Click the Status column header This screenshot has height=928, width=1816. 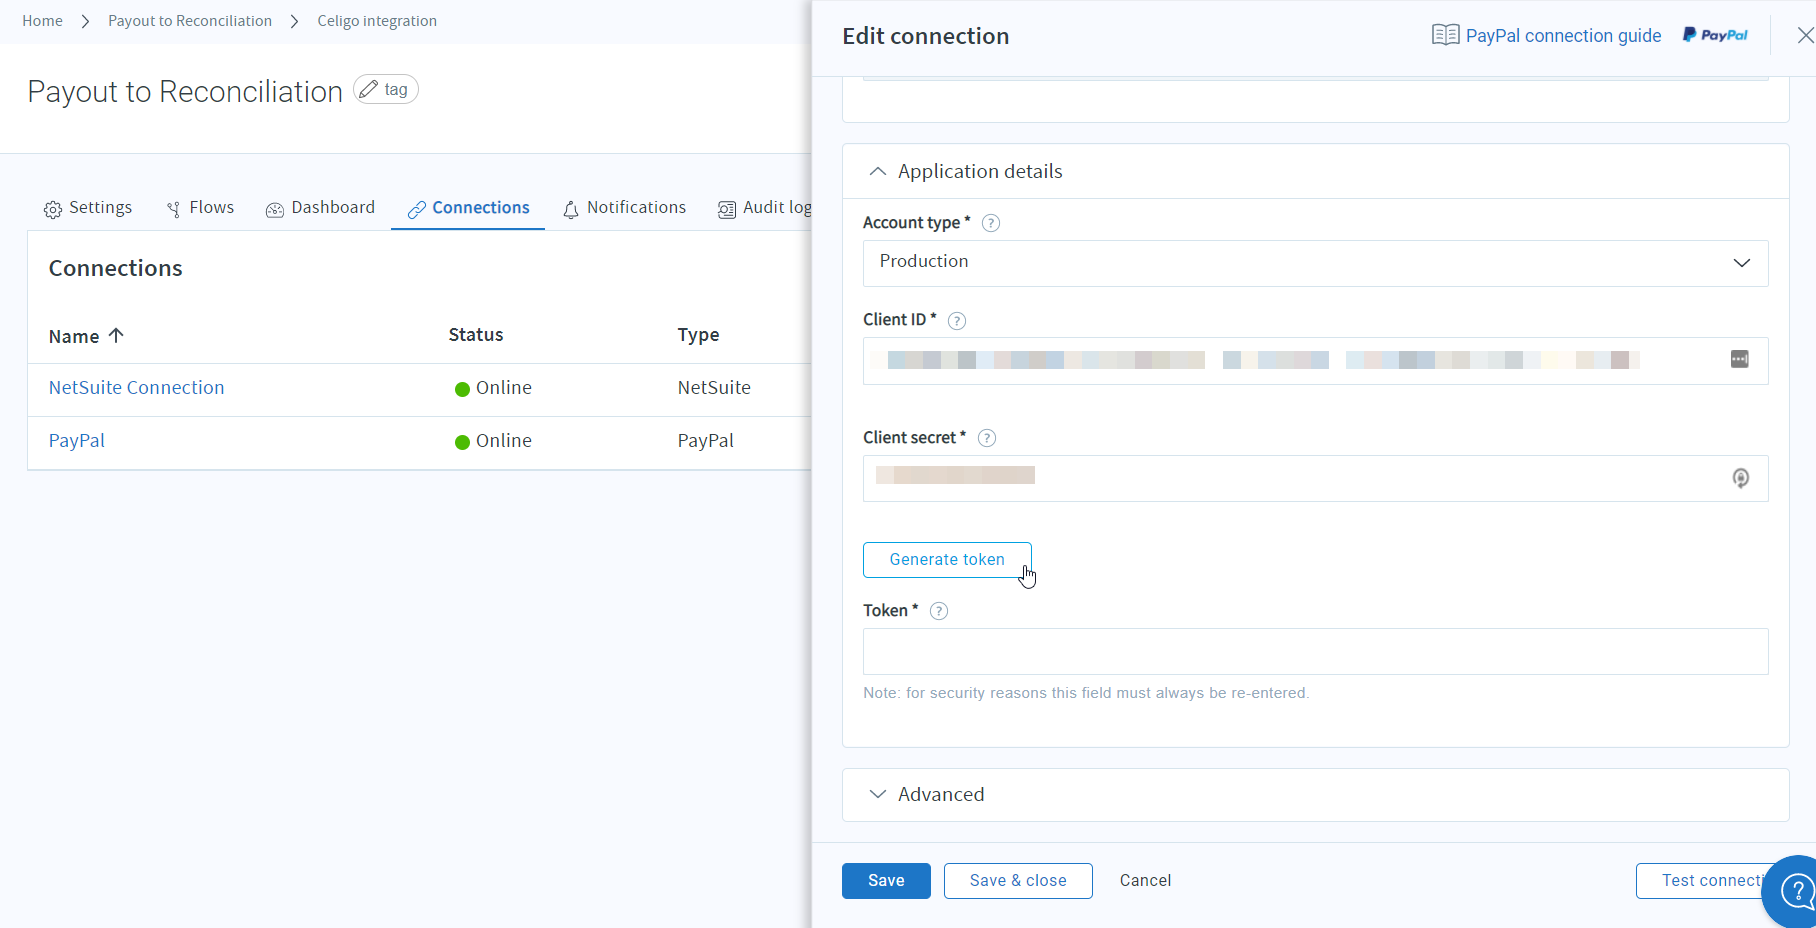(x=476, y=335)
